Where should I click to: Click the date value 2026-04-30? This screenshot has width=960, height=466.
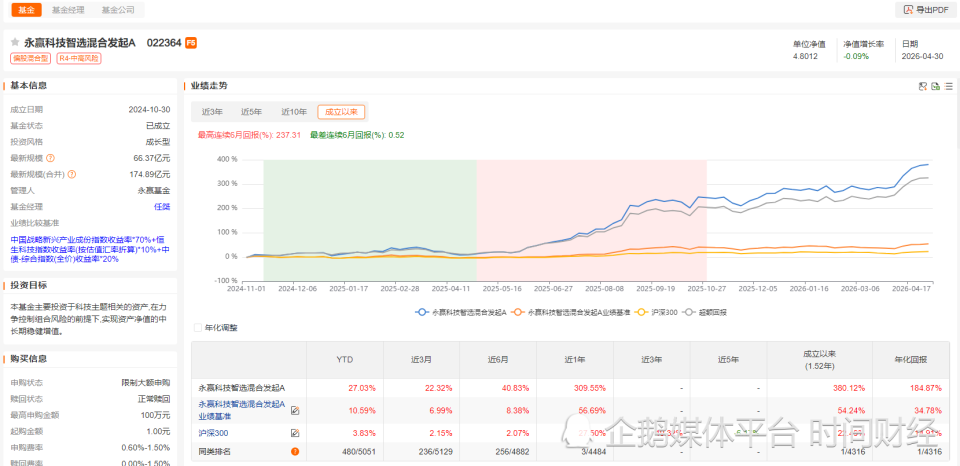[x=922, y=56]
